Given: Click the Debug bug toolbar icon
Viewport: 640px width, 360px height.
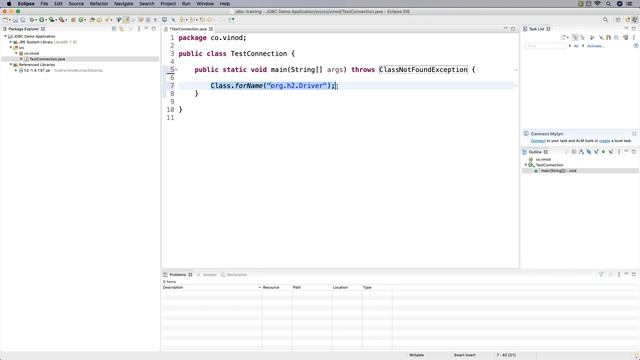Looking at the screenshot, I should pos(31,20).
